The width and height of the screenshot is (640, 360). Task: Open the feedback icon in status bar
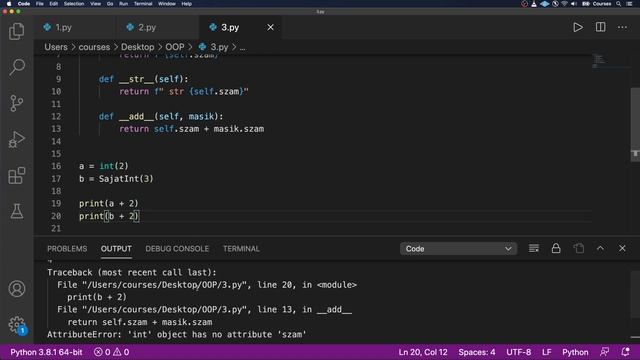[604, 352]
